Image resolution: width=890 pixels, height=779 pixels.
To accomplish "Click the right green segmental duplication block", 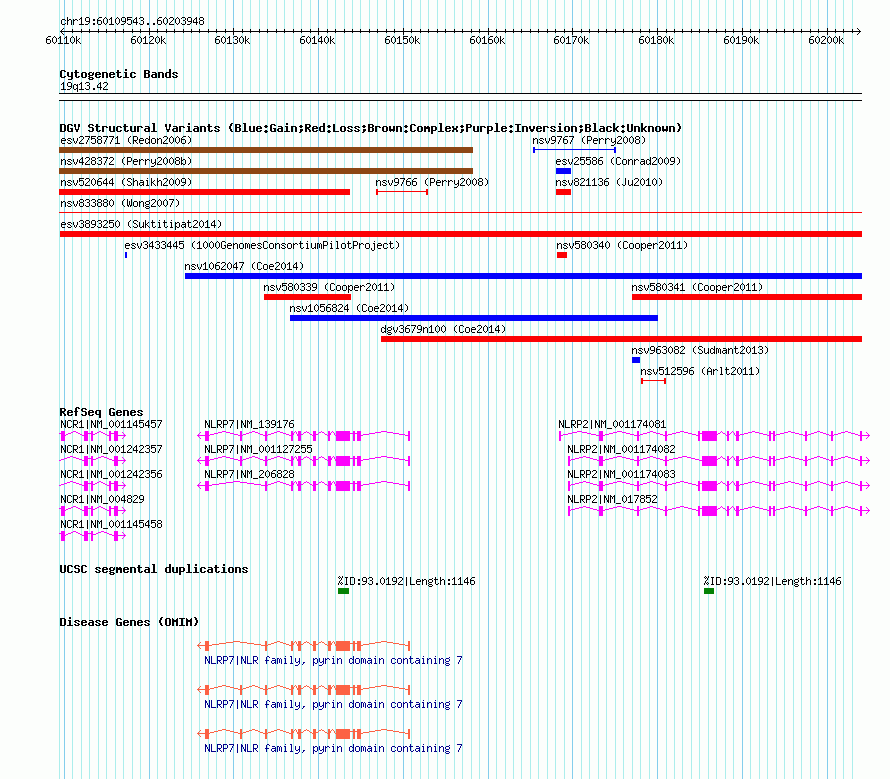I will (x=709, y=591).
